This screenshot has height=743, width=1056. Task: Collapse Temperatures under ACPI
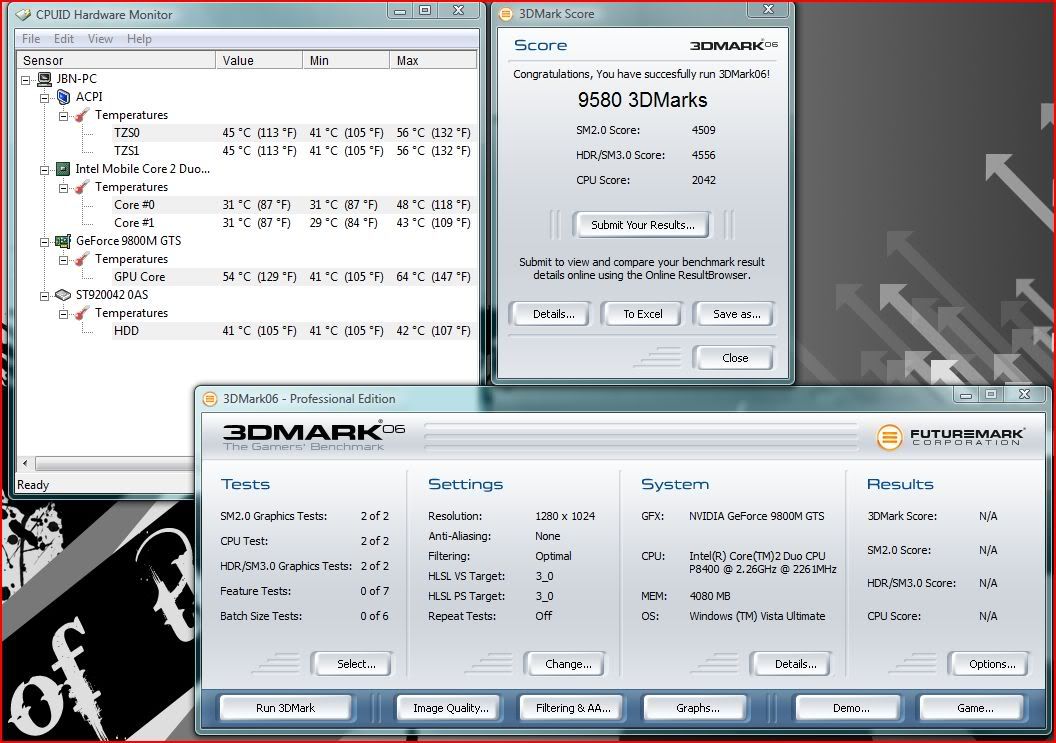63,116
